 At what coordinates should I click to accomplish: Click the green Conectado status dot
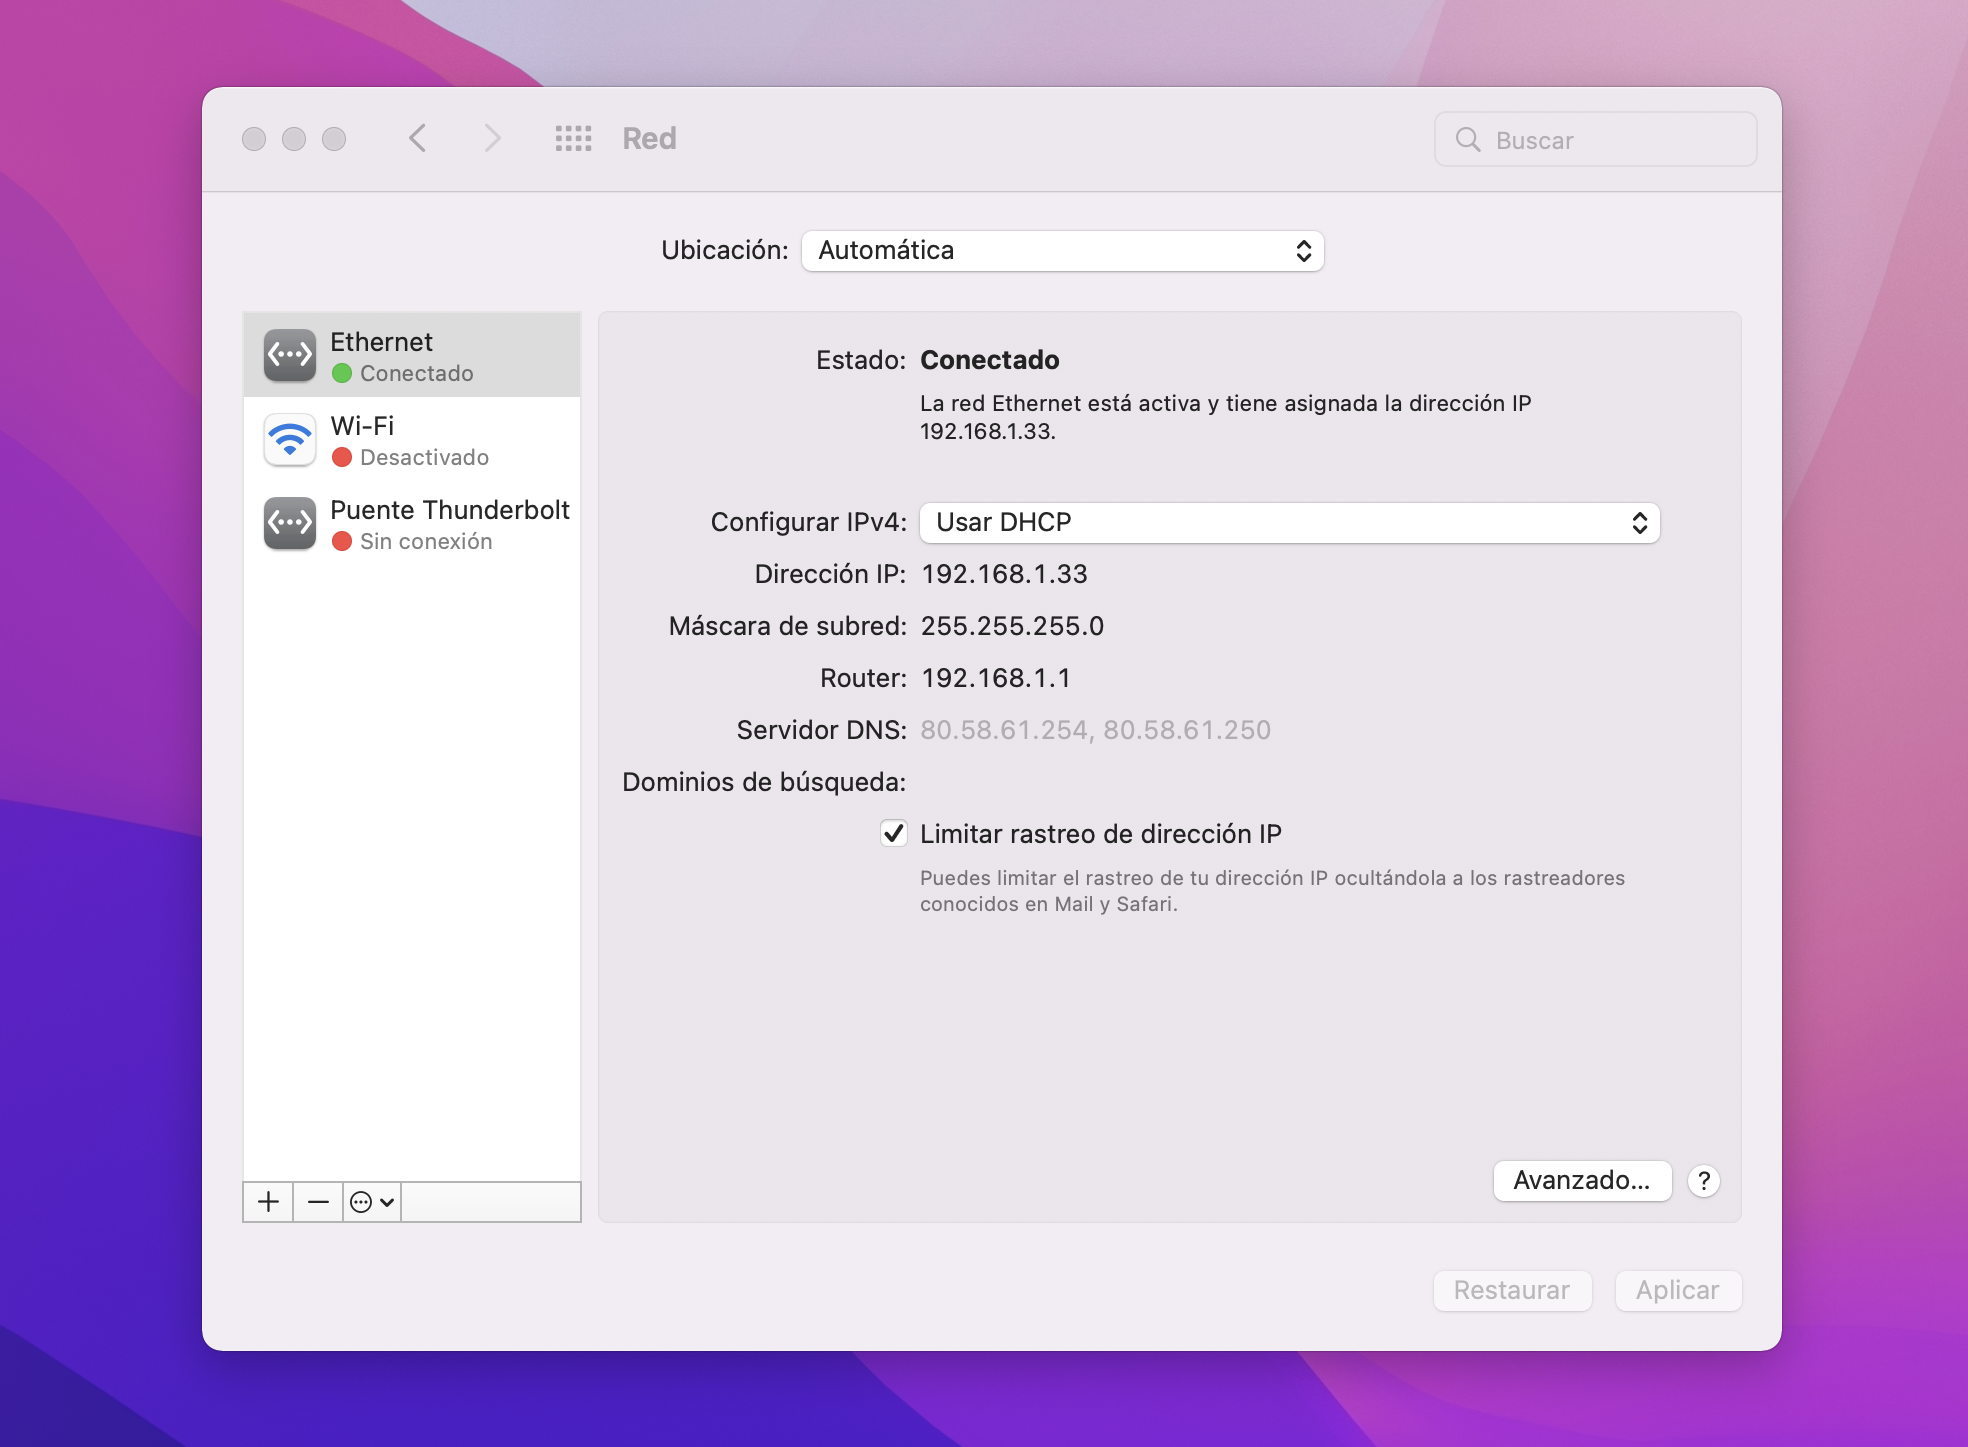coord(342,373)
